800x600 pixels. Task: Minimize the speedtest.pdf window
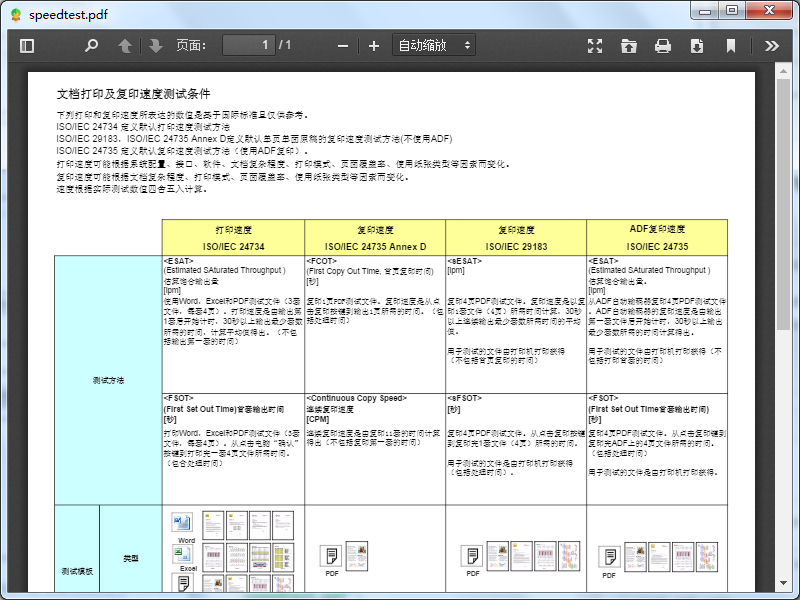pos(705,10)
